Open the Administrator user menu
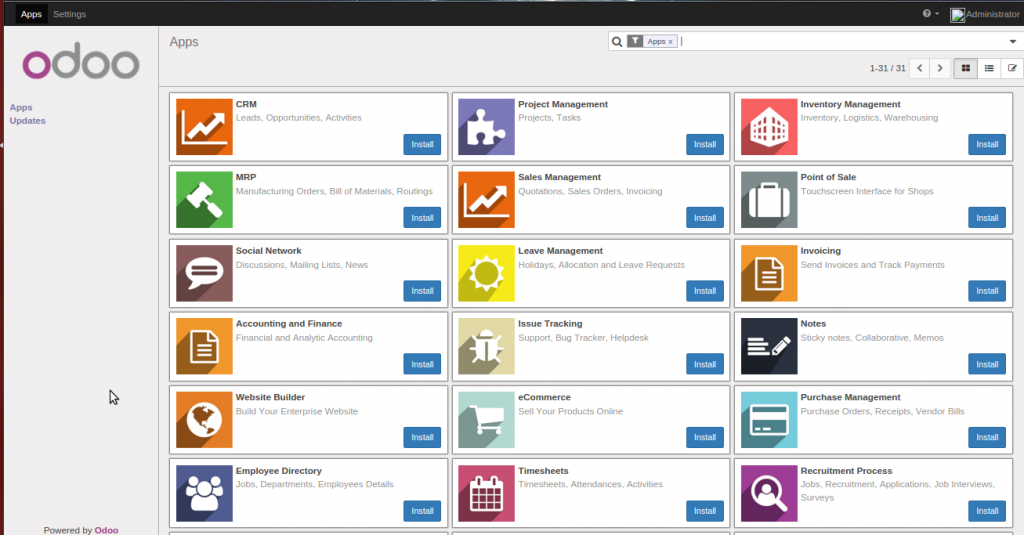1024x535 pixels. [985, 14]
